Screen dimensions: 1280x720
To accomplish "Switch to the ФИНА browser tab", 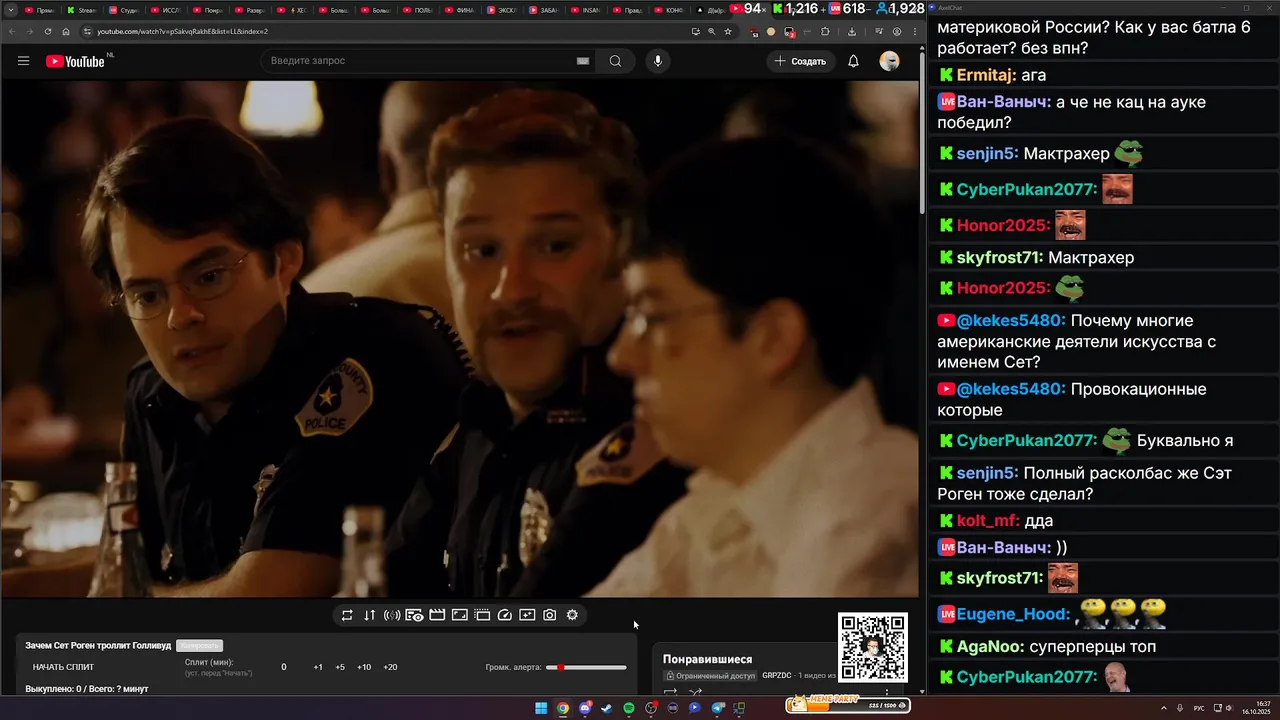I will click(x=460, y=10).
